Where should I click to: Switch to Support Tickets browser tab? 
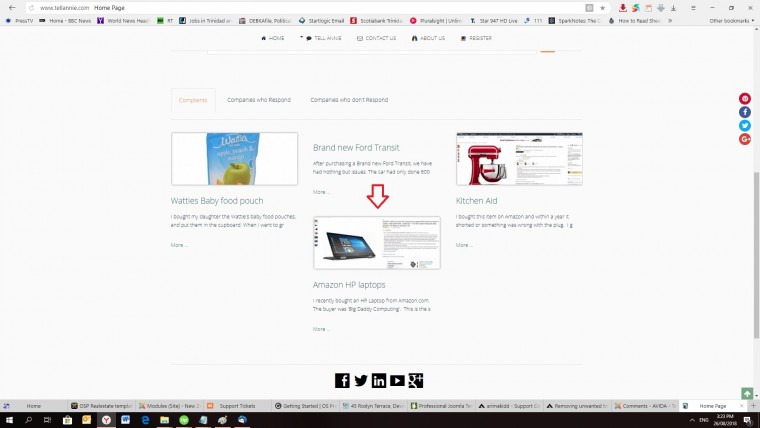point(237,406)
